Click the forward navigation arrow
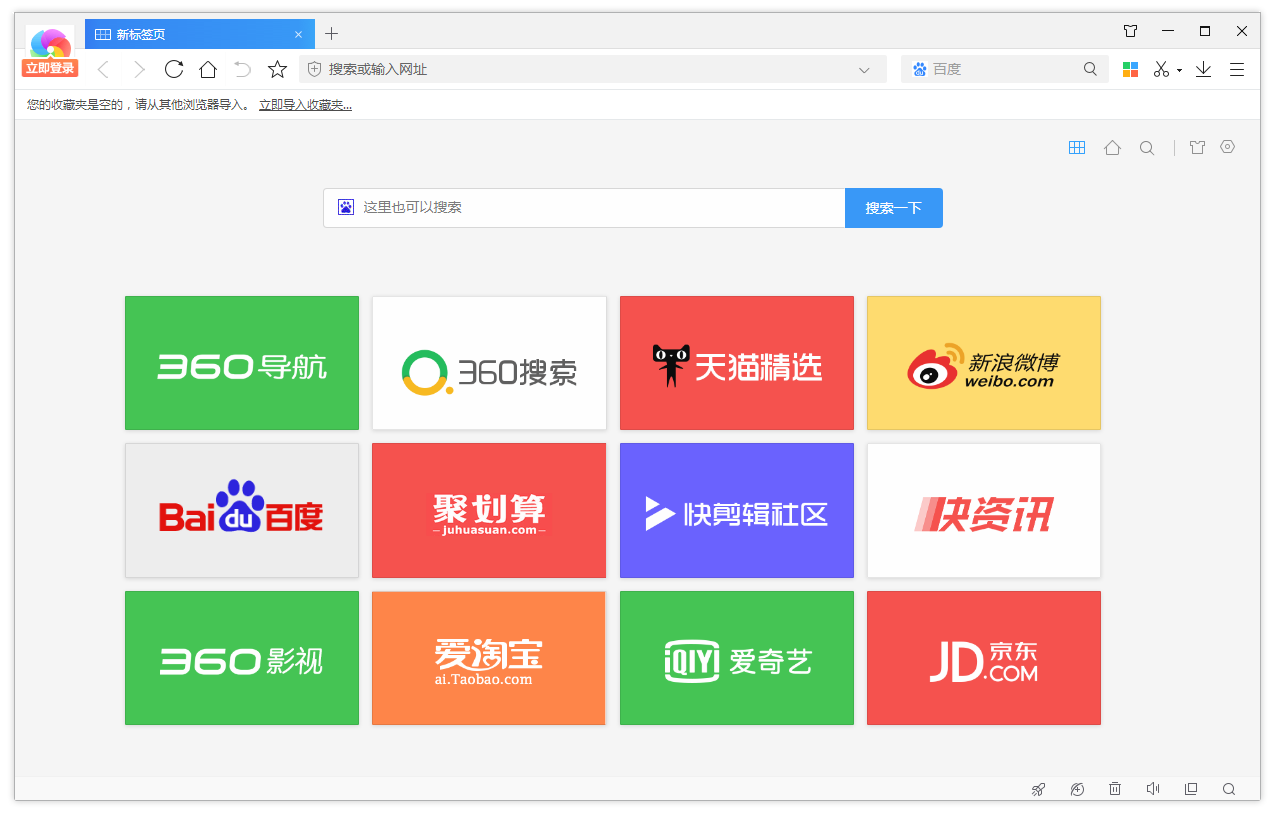The image size is (1273, 813). point(139,69)
